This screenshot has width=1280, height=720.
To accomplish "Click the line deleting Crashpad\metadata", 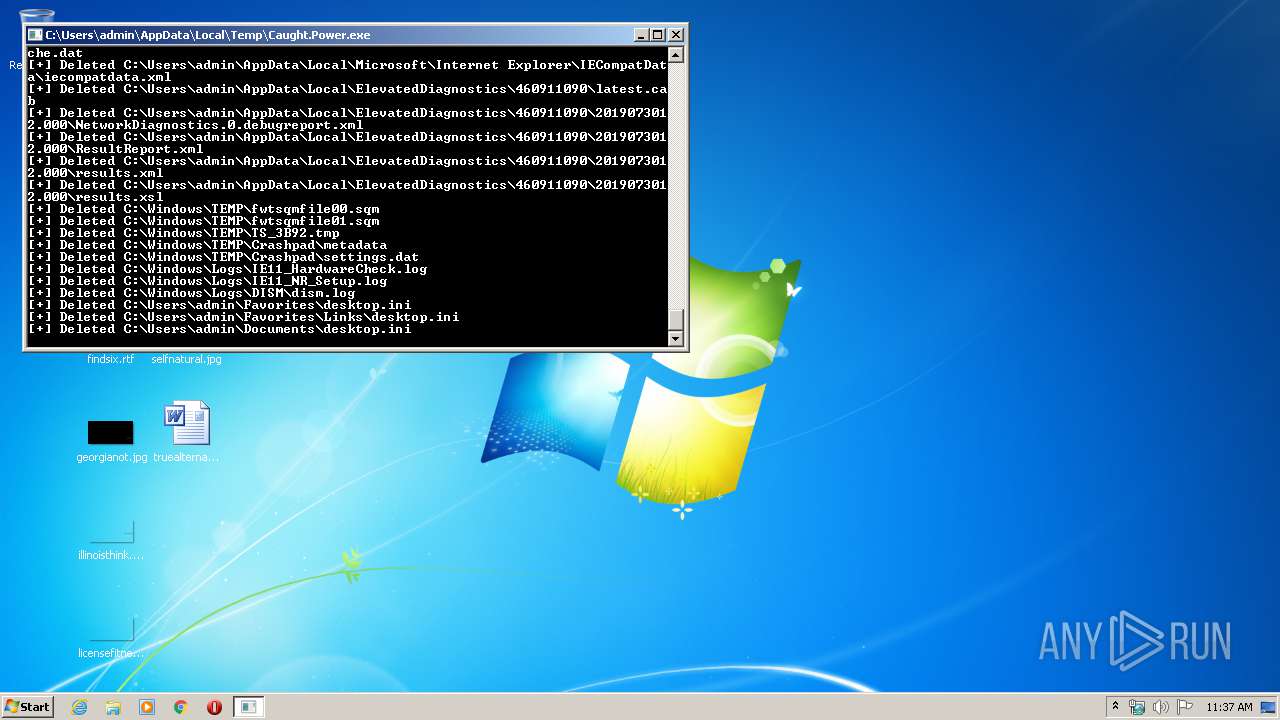I will [x=207, y=245].
